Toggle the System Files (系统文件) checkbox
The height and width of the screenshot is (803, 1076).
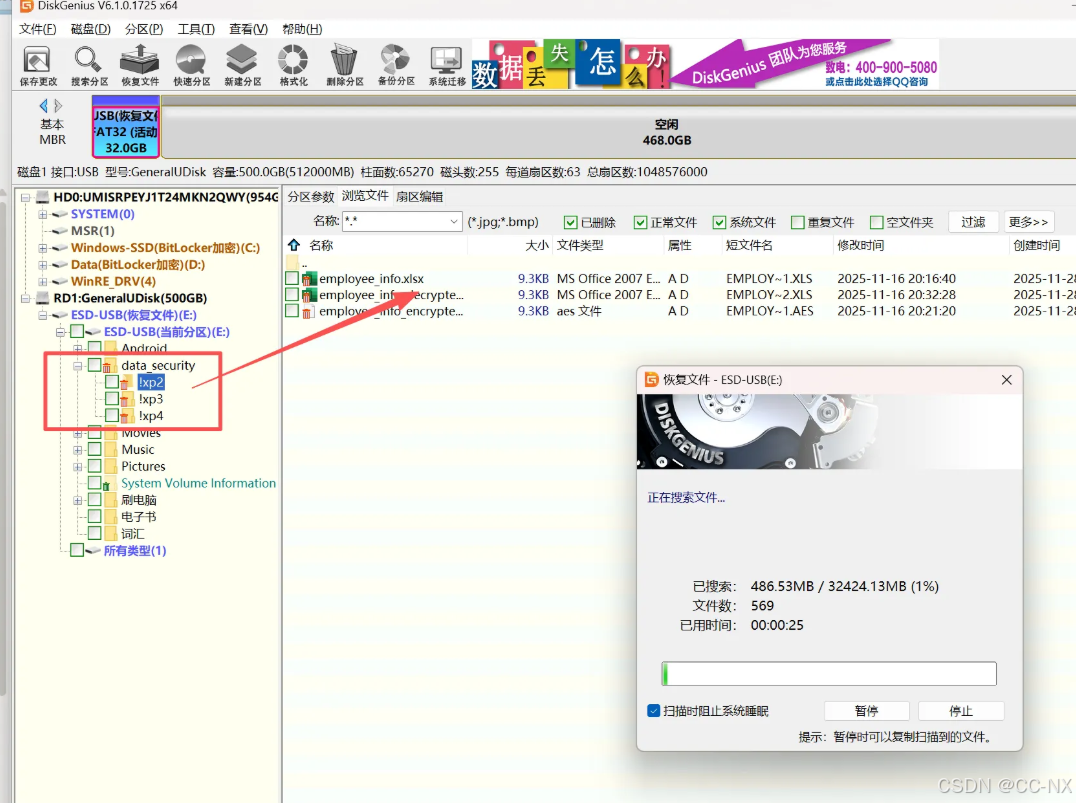pyautogui.click(x=719, y=222)
